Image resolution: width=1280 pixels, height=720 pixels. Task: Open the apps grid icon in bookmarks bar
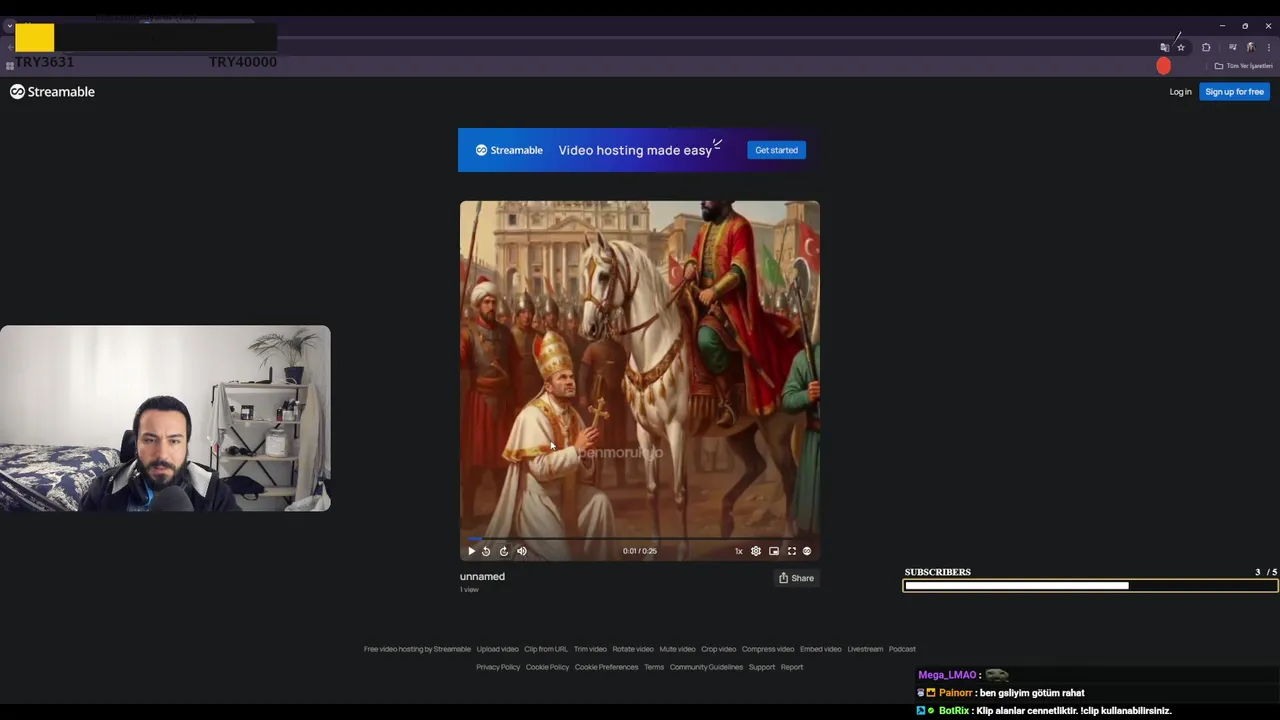pos(9,66)
